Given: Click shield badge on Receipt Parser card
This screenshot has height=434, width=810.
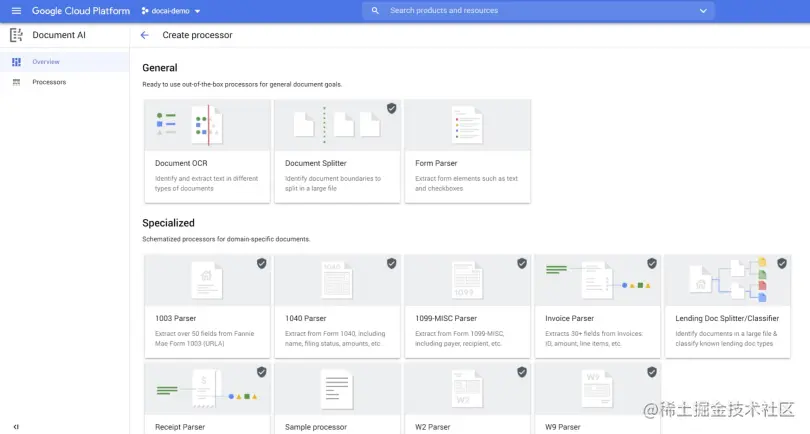Looking at the screenshot, I should (262, 372).
